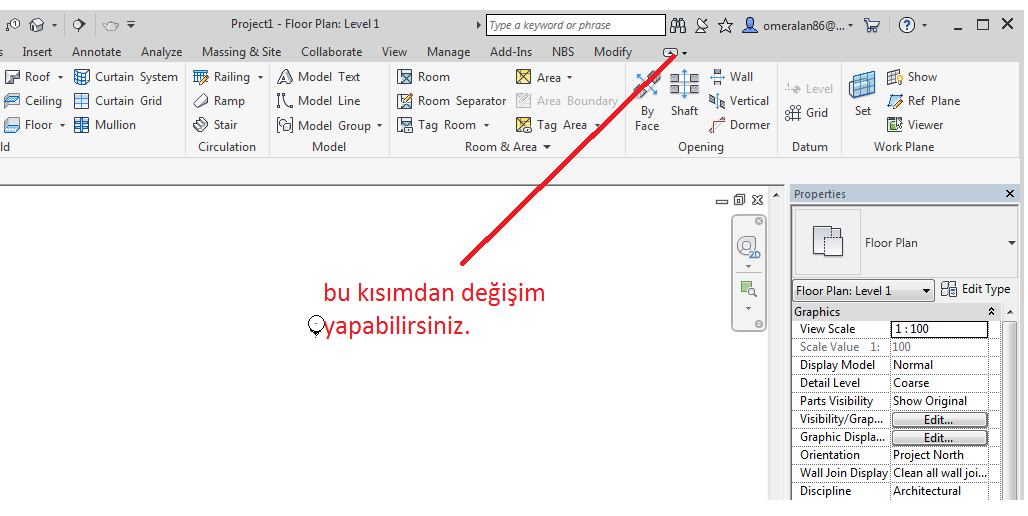Select the Vertical opening tool
The image size is (1028, 516).
(x=739, y=101)
